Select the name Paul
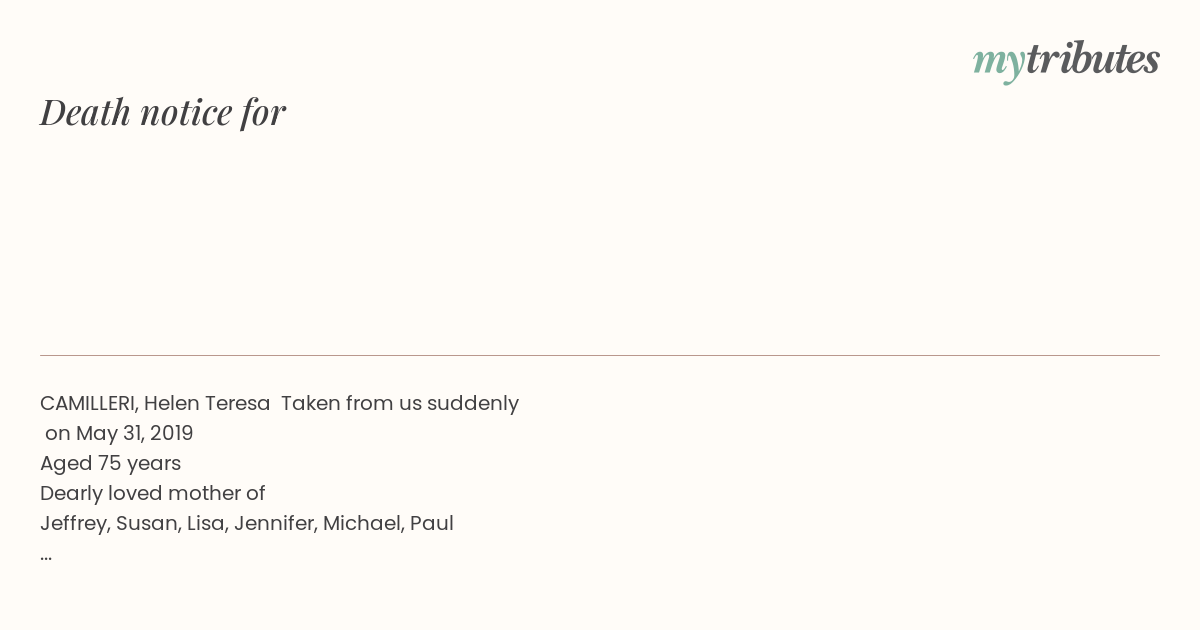 coord(432,524)
